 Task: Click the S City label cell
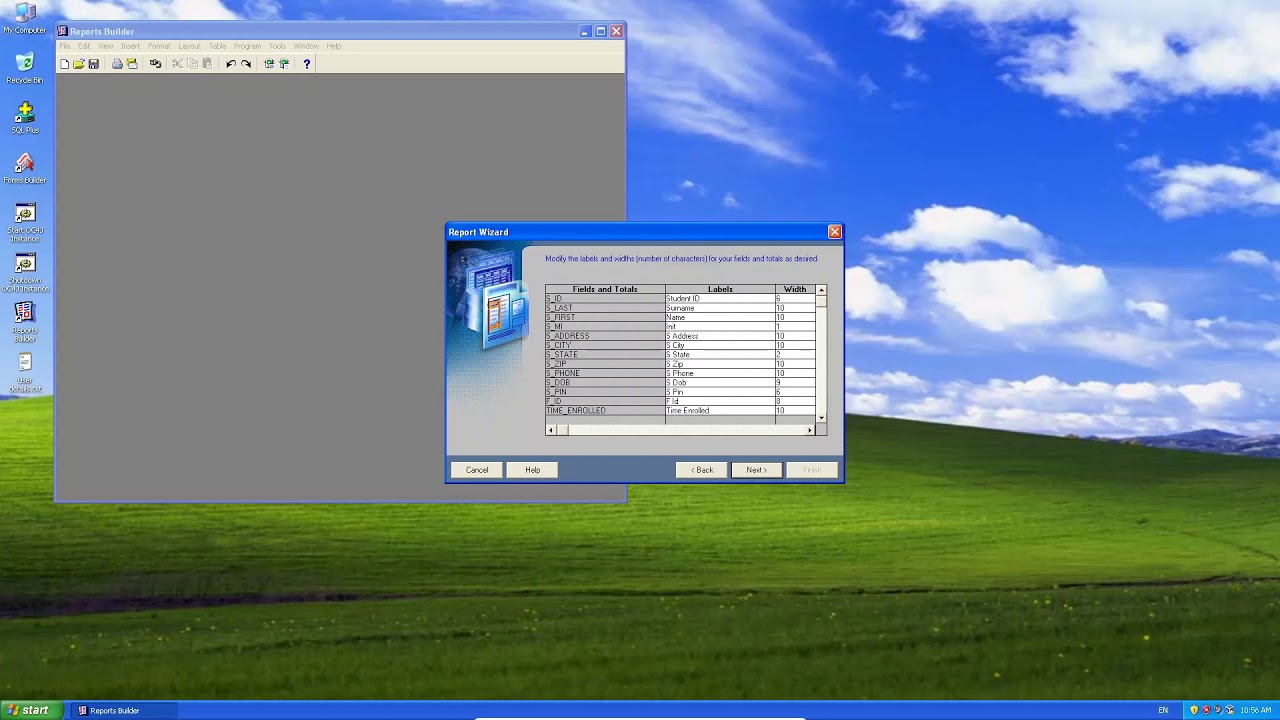tap(720, 345)
